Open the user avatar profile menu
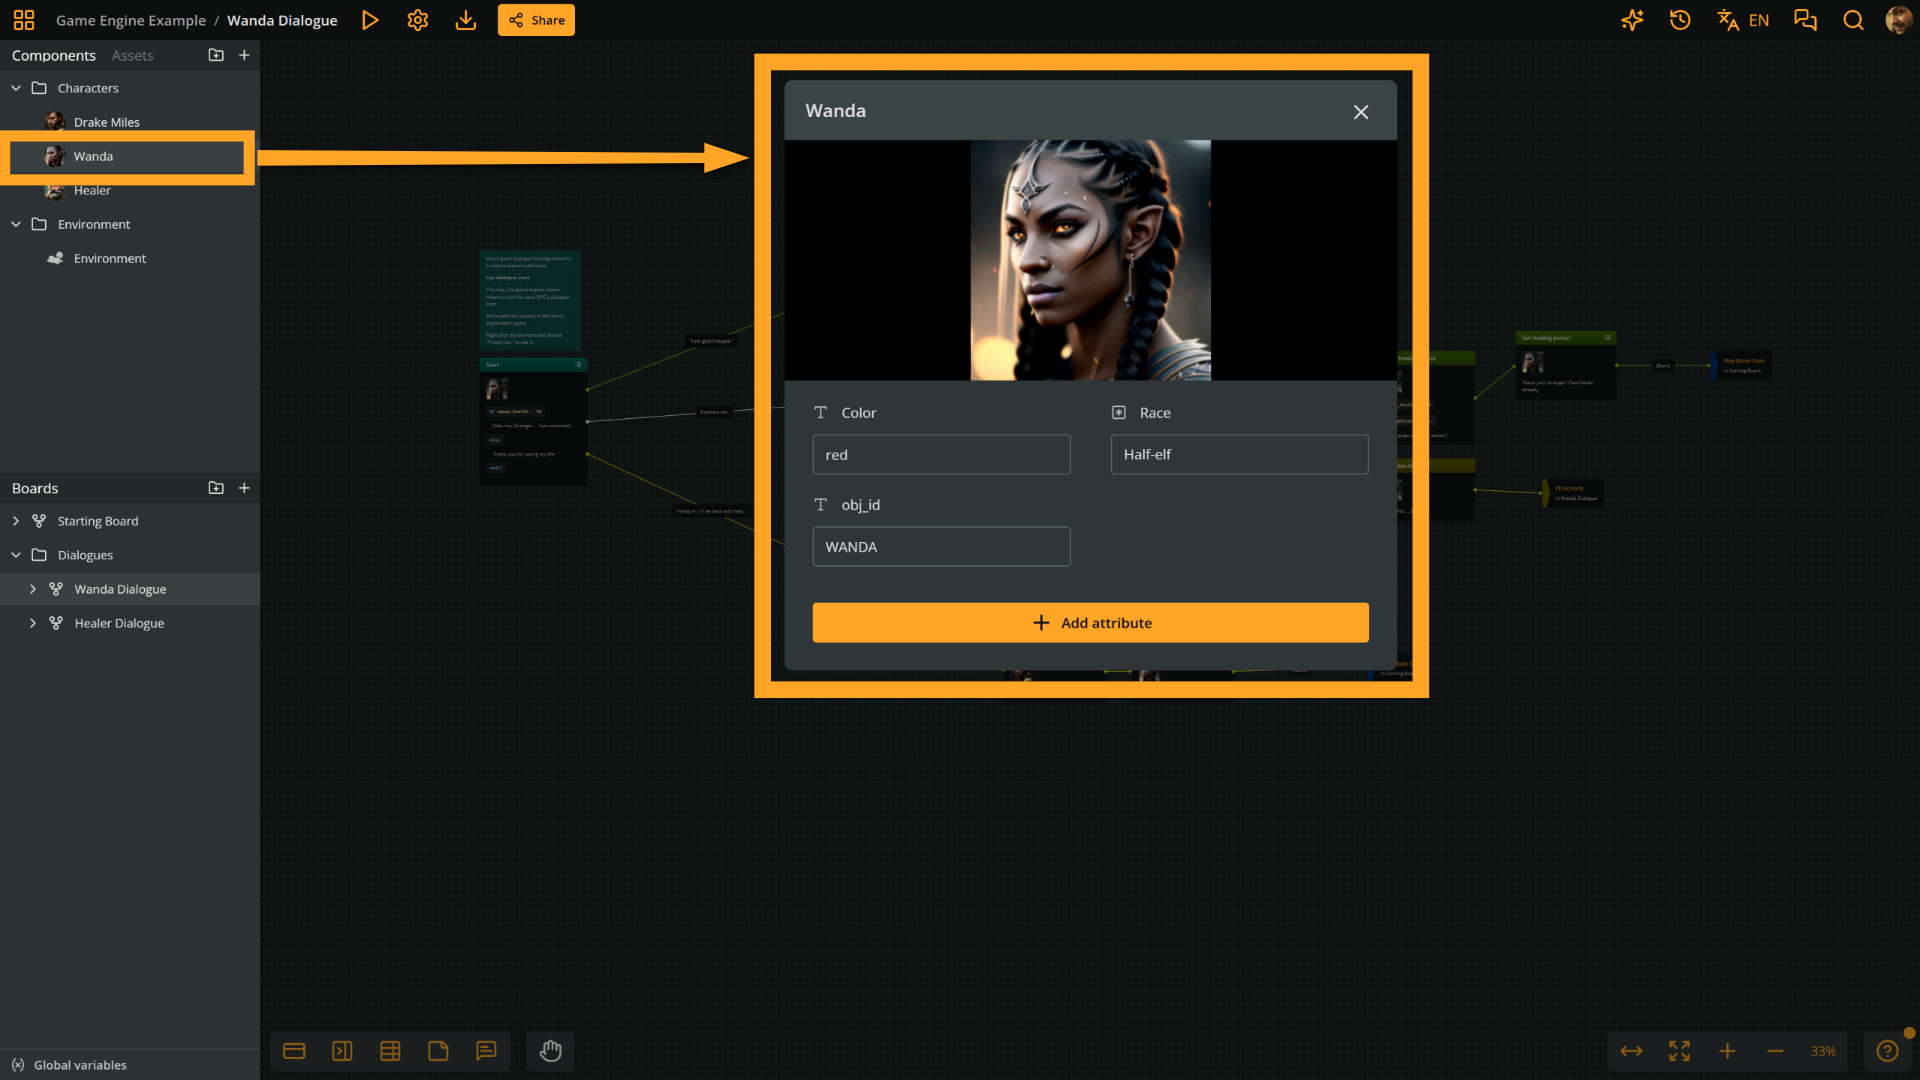The height and width of the screenshot is (1080, 1920). click(x=1898, y=20)
